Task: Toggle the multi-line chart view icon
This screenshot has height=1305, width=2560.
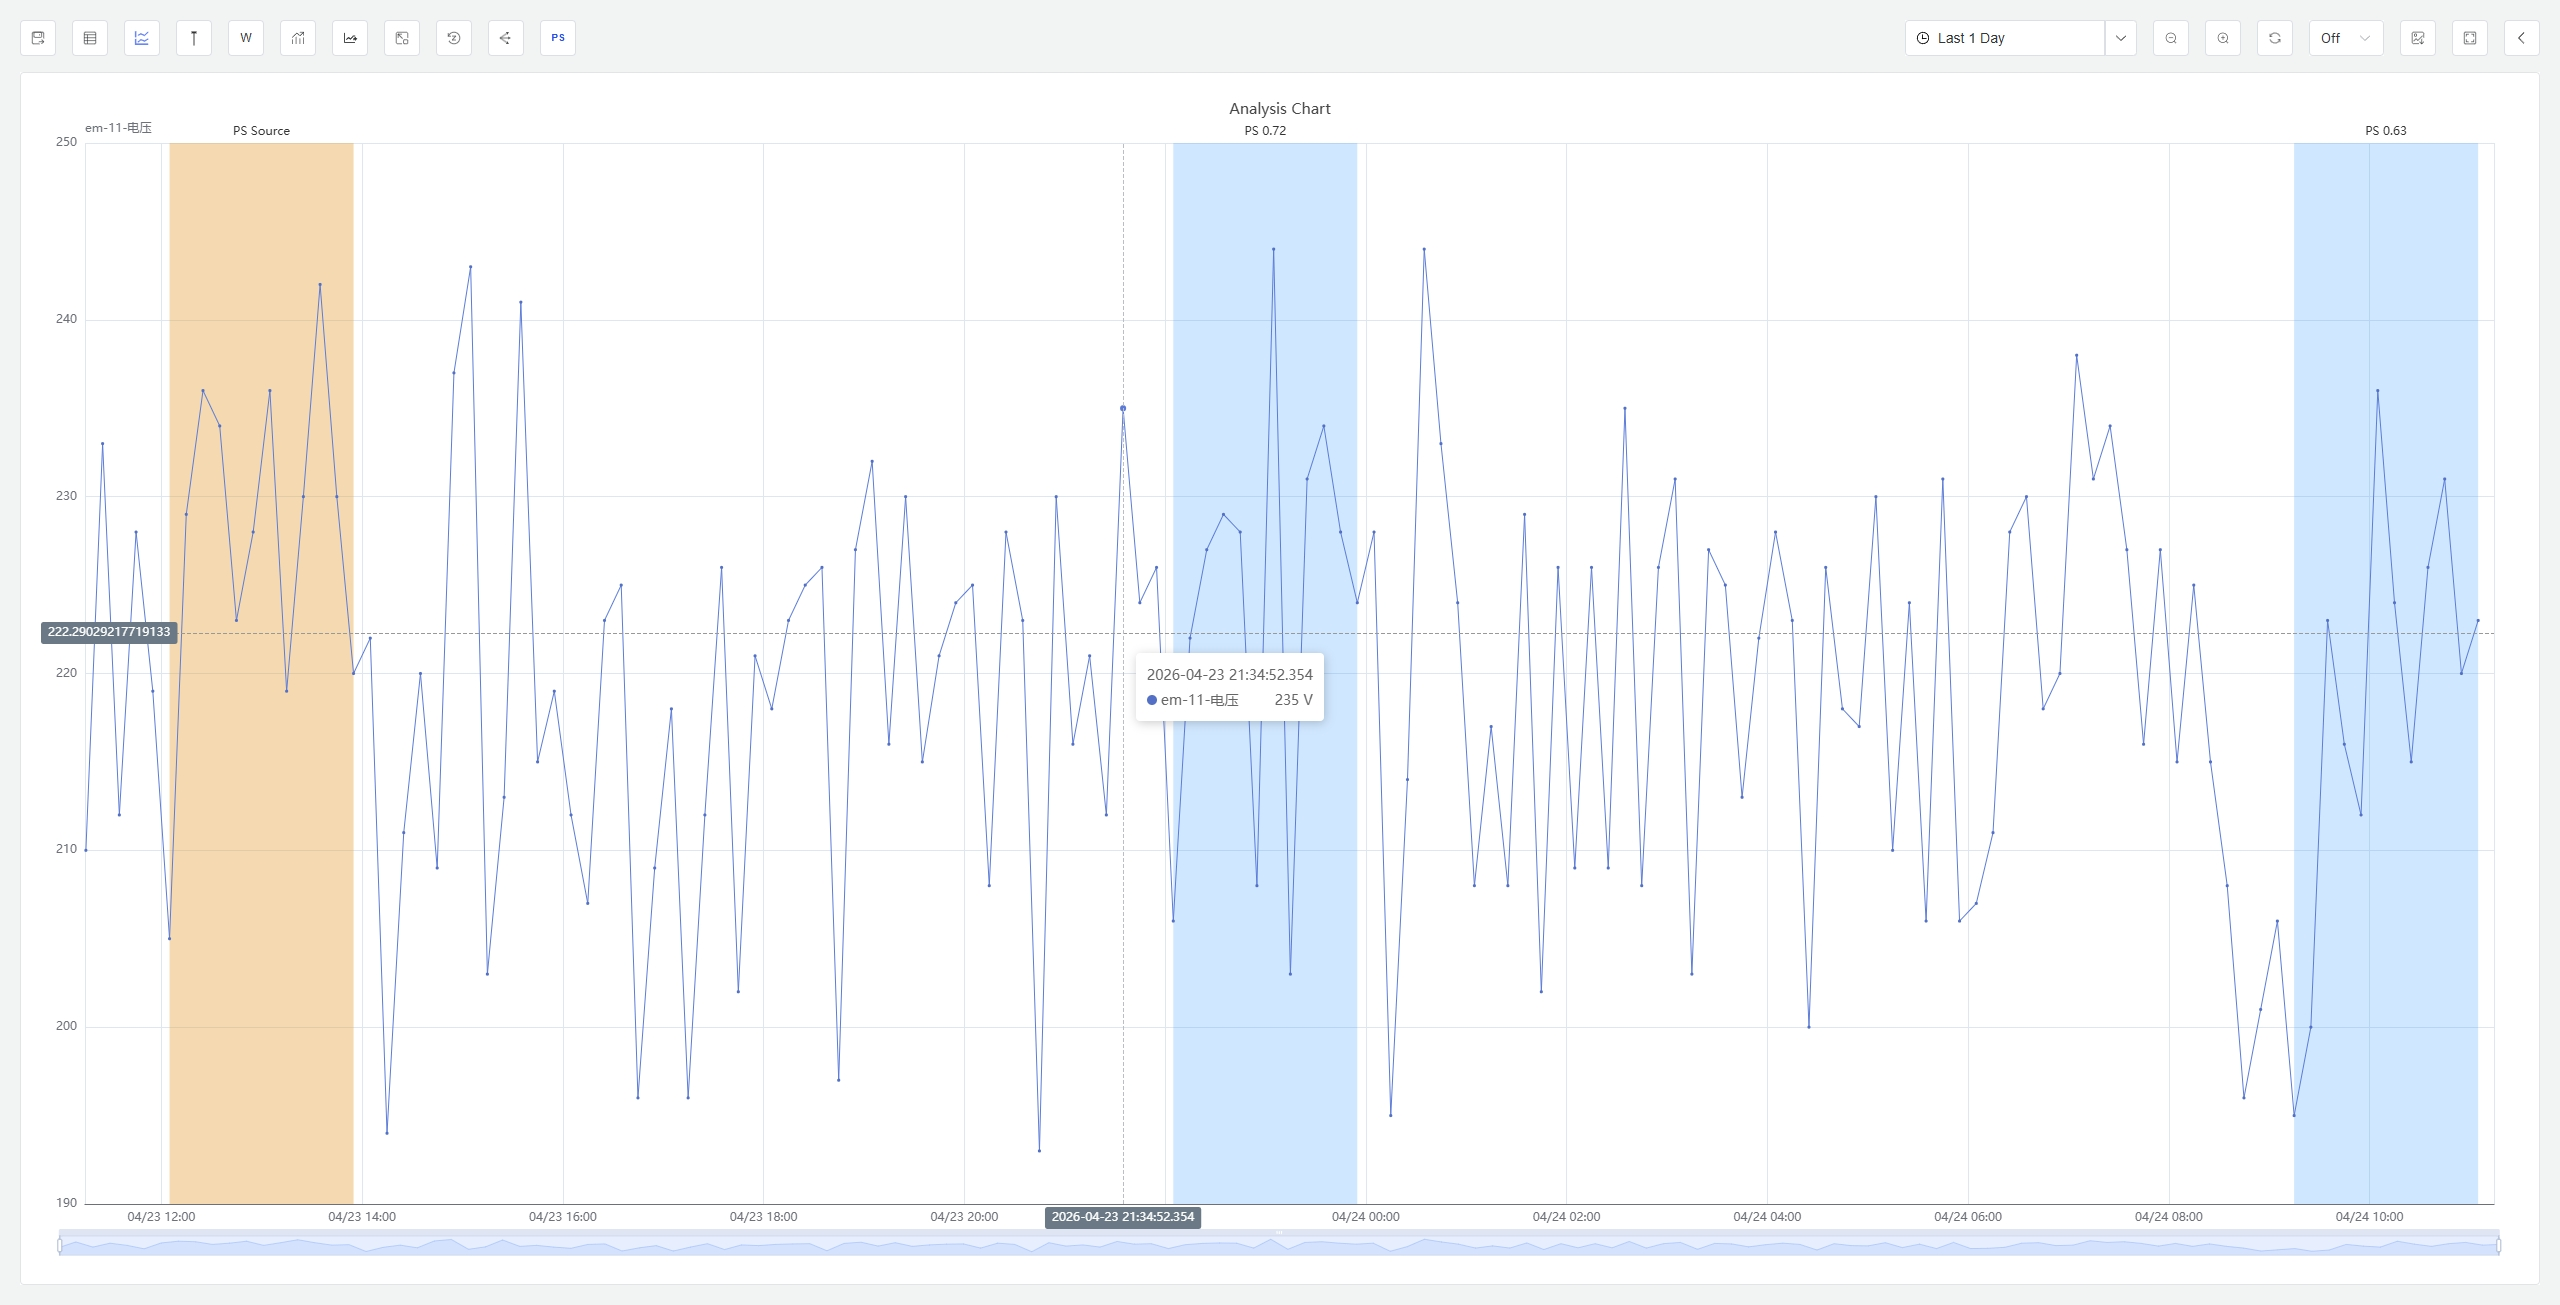Action: [142, 38]
